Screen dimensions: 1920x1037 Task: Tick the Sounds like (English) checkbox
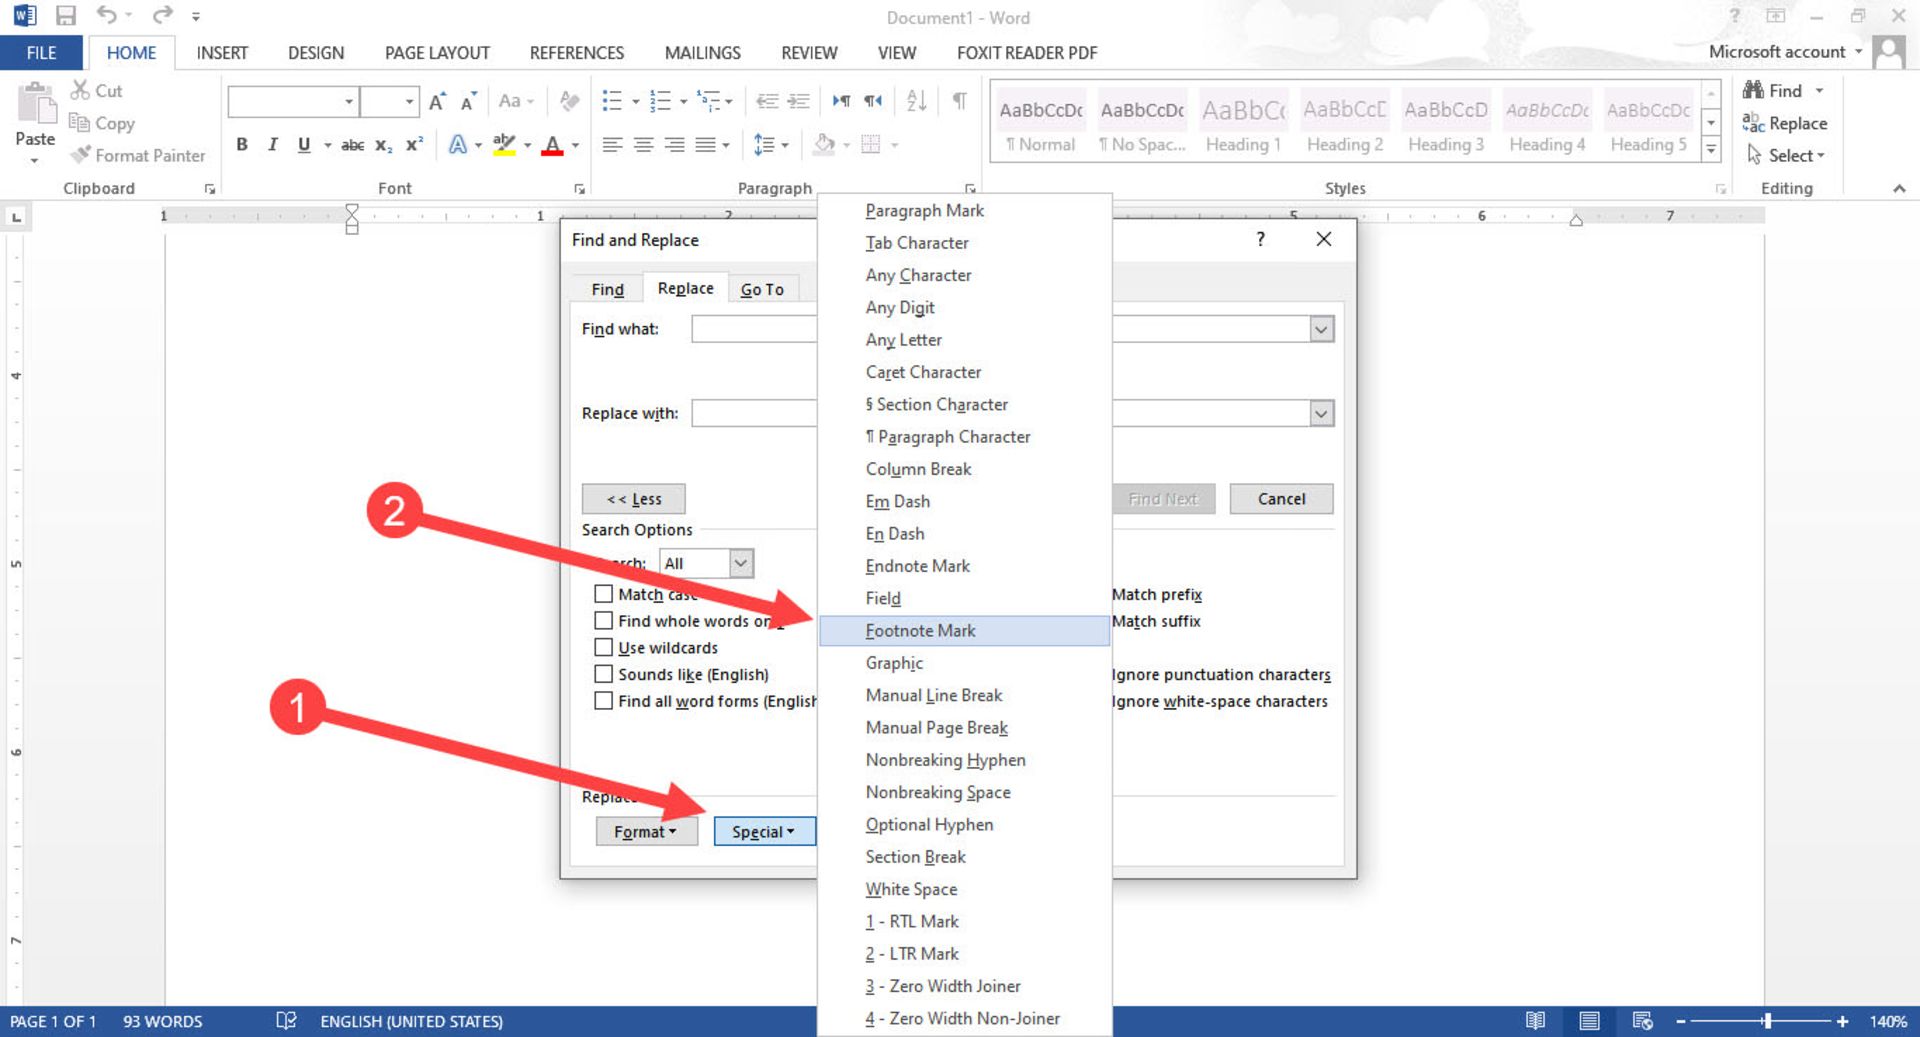tap(603, 675)
